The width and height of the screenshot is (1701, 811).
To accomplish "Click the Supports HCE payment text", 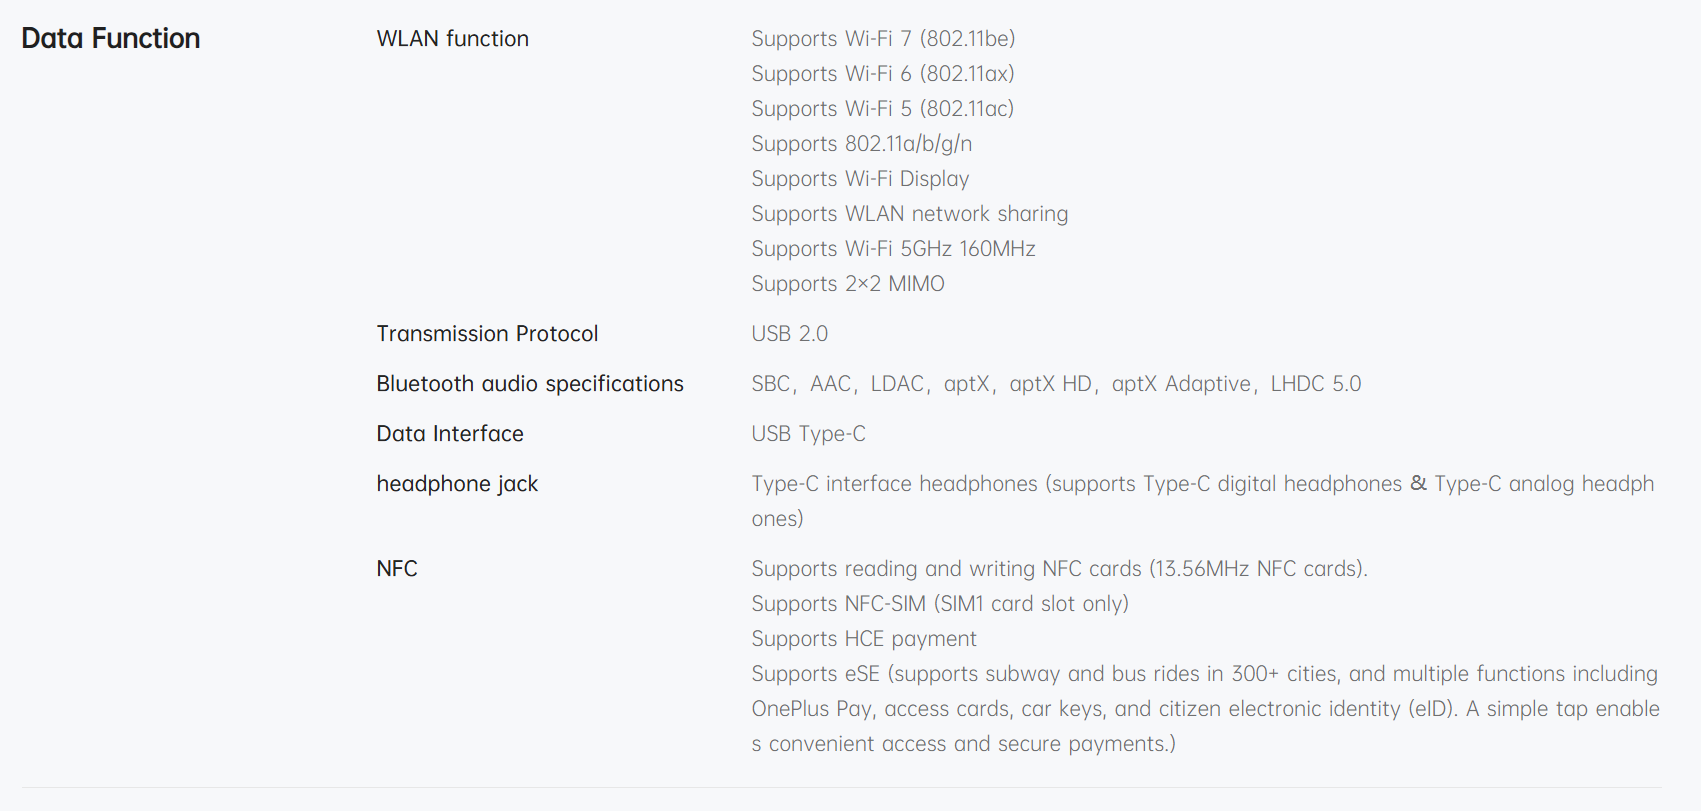I will coord(864,639).
